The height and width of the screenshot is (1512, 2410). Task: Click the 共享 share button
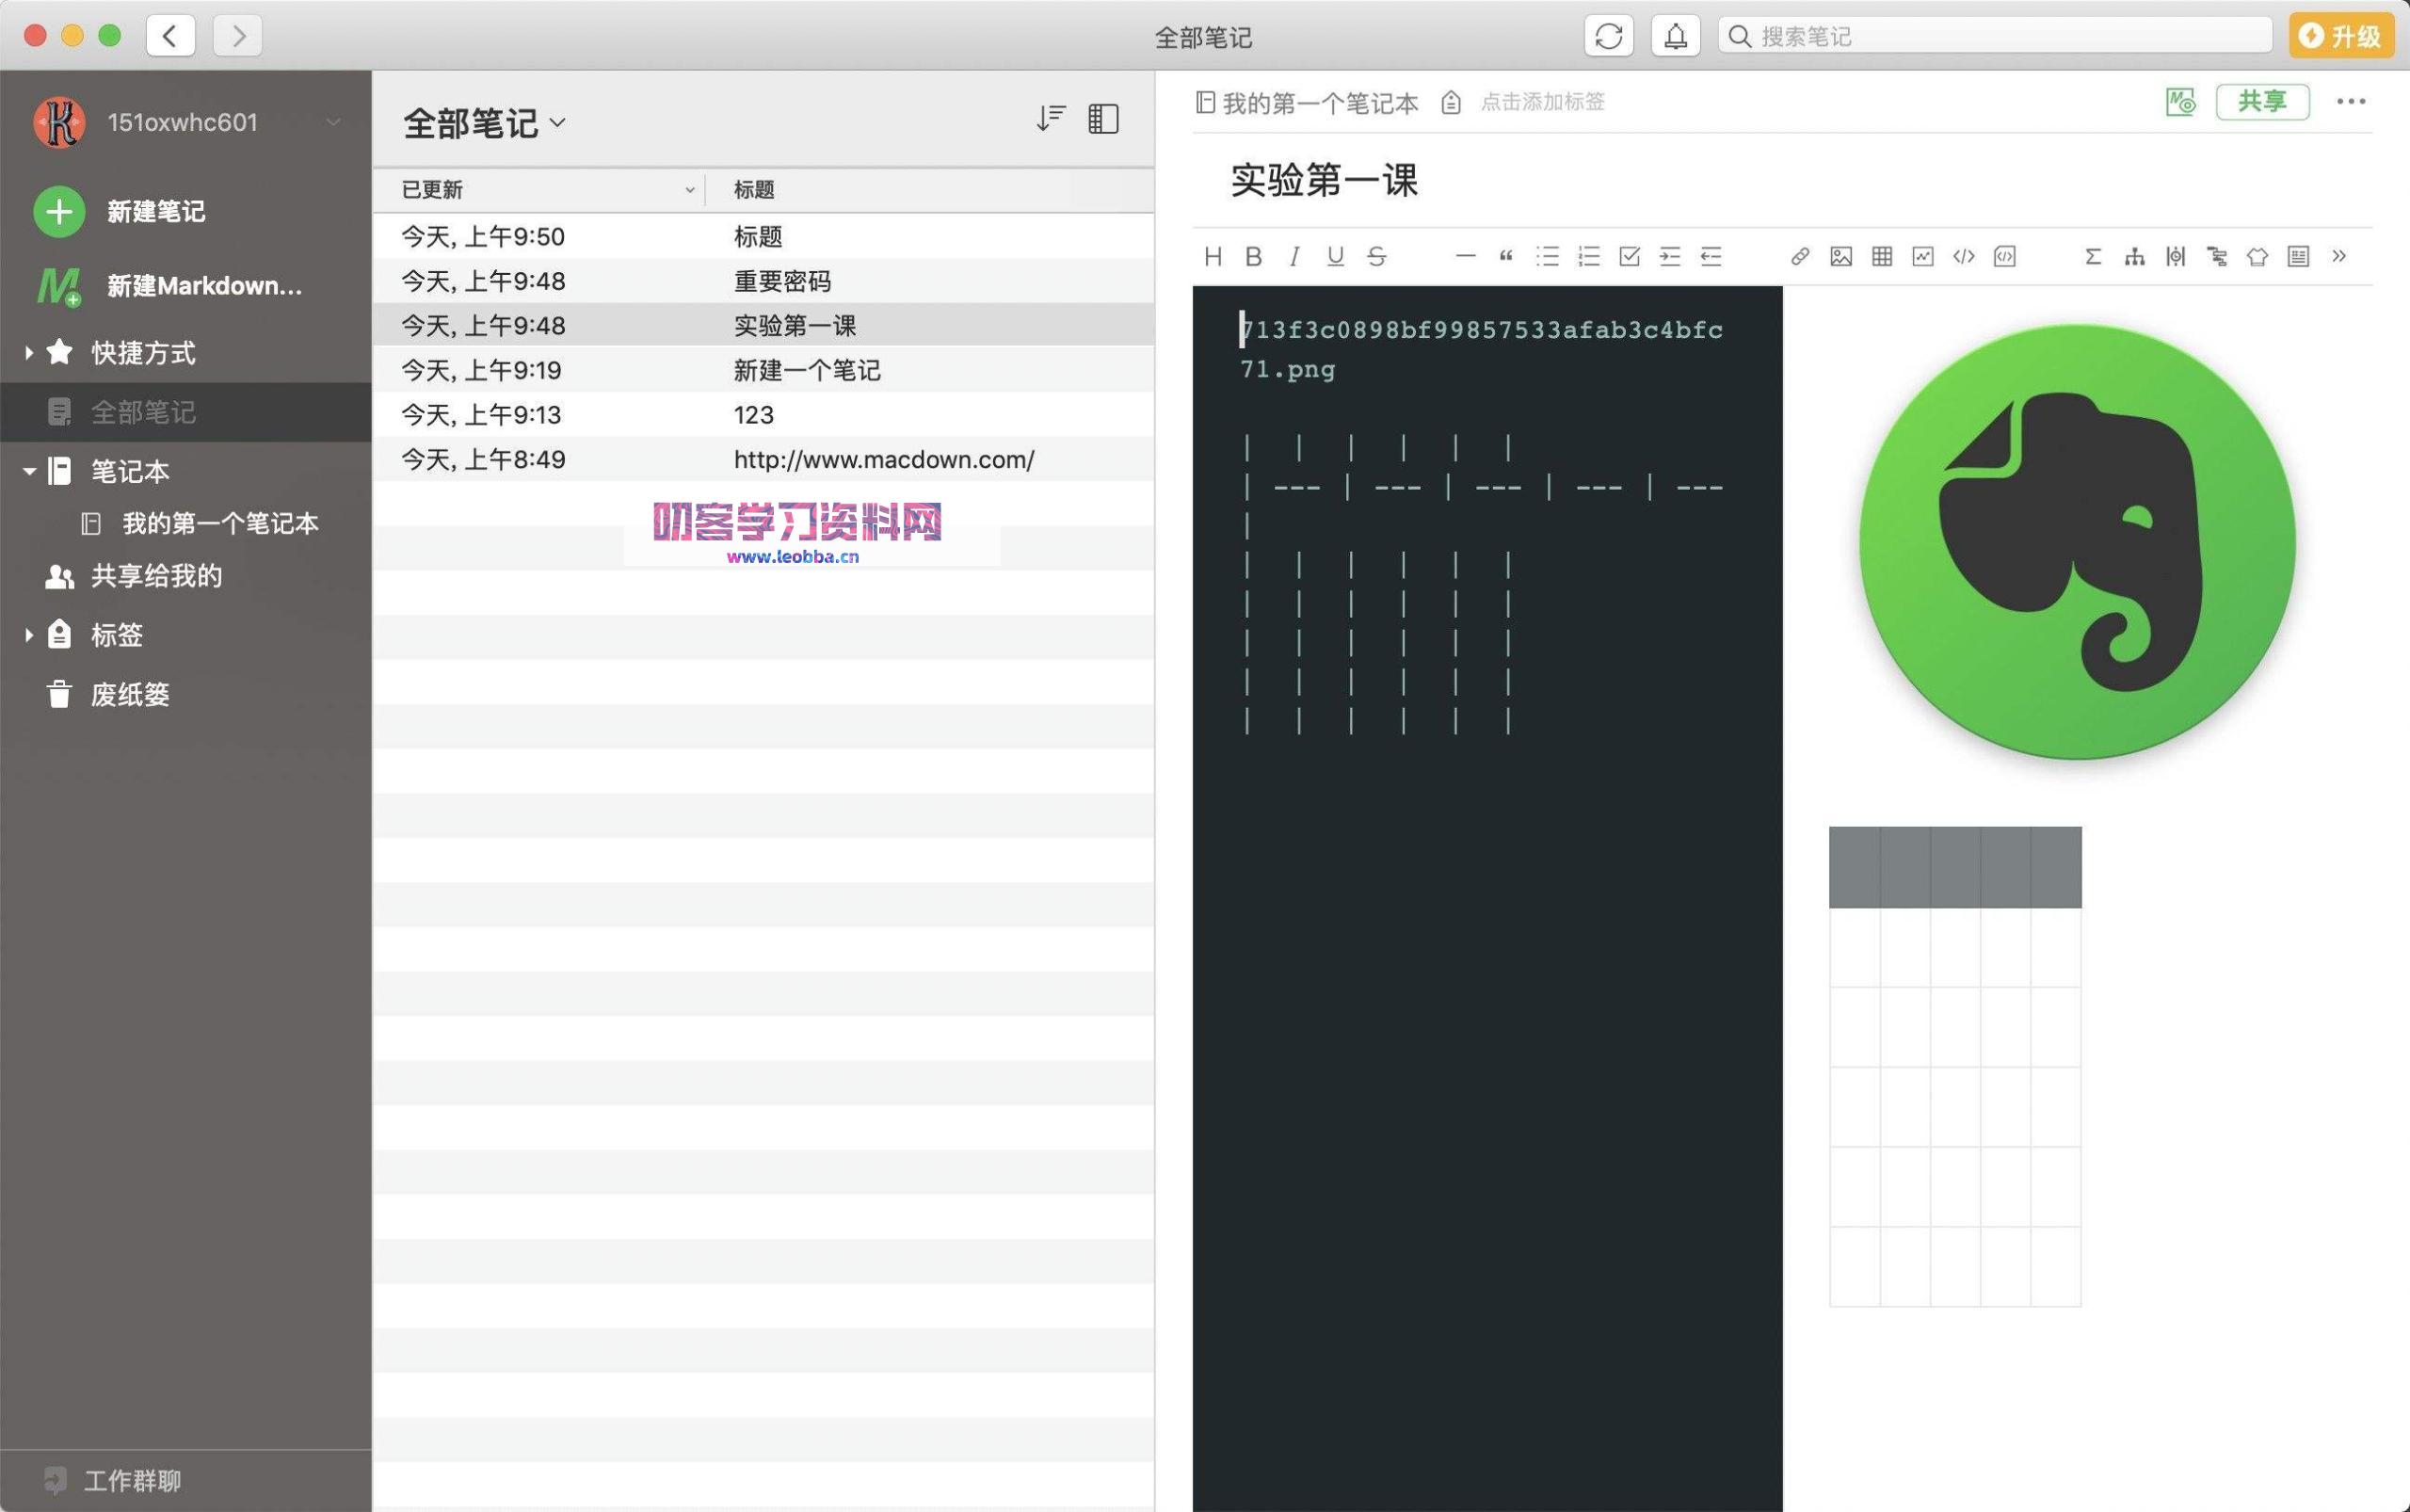2263,101
